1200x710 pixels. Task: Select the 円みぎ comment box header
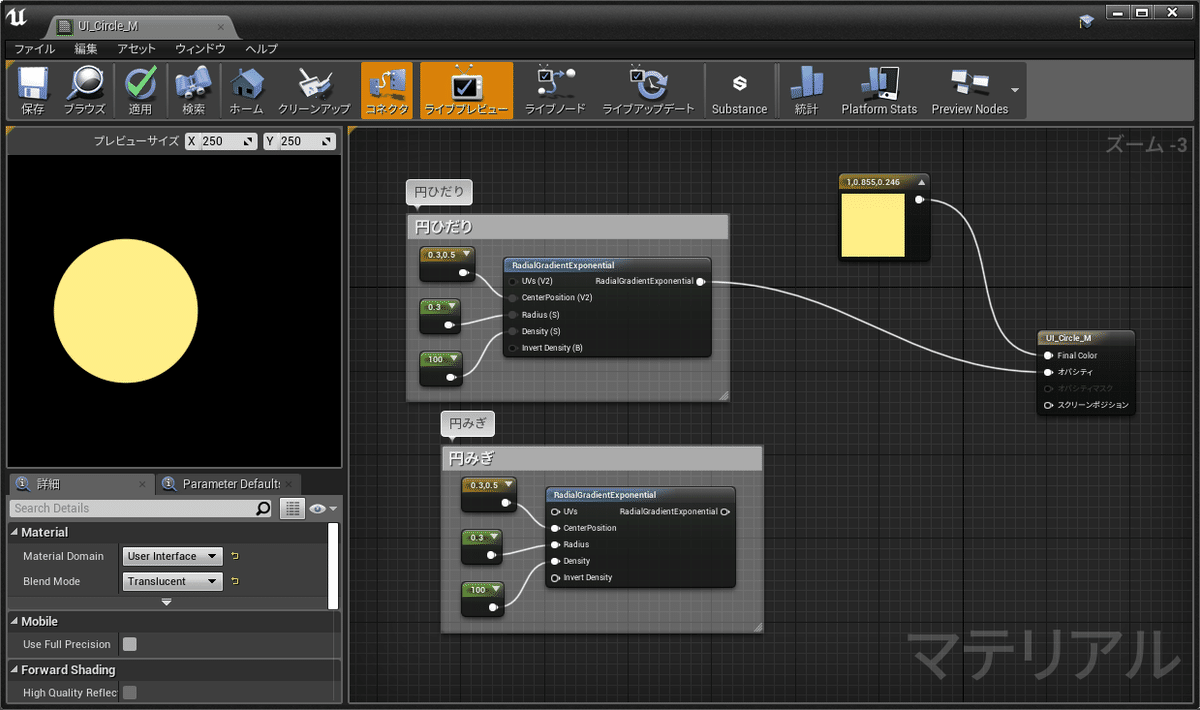point(602,459)
